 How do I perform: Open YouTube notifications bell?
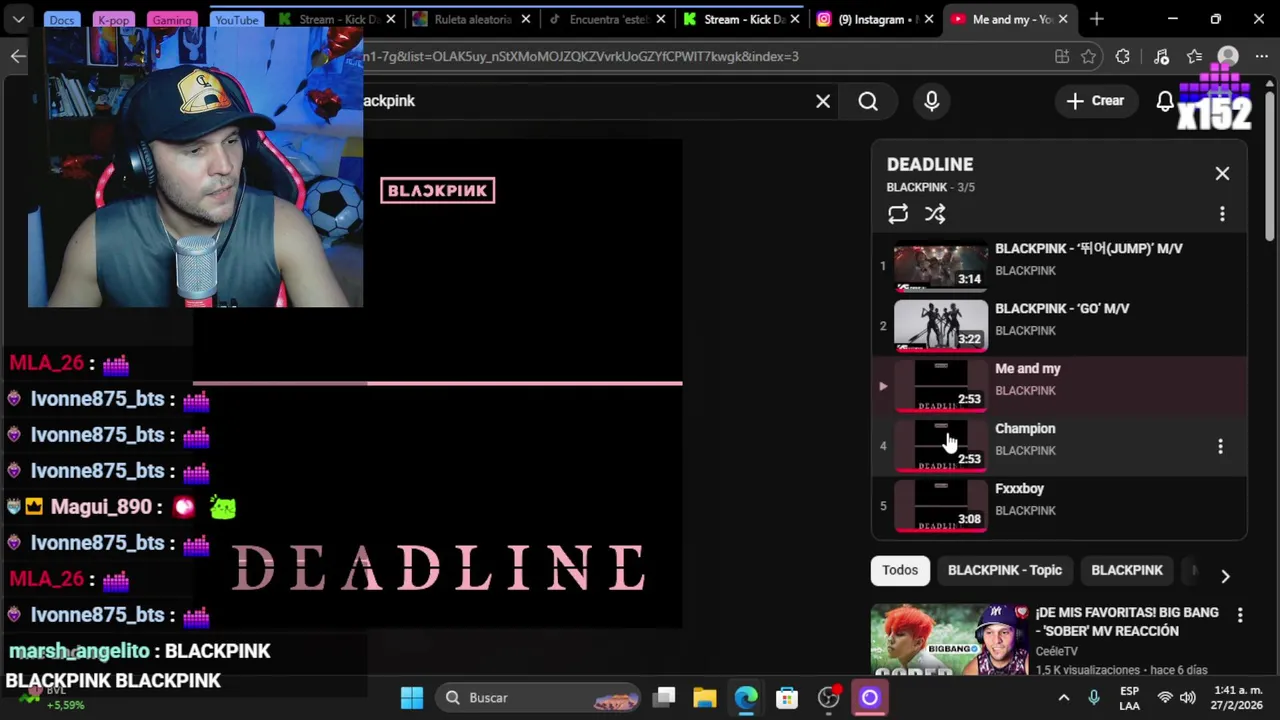1165,101
